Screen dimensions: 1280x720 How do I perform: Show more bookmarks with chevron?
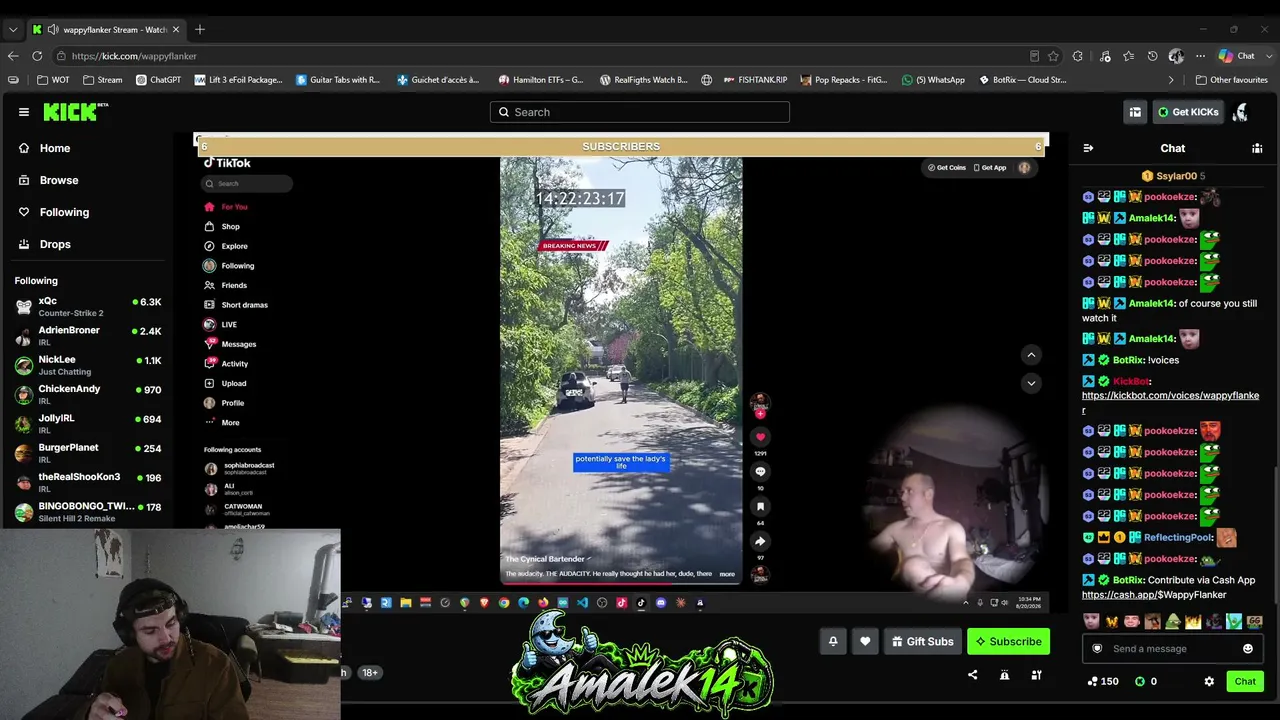[x=1171, y=80]
